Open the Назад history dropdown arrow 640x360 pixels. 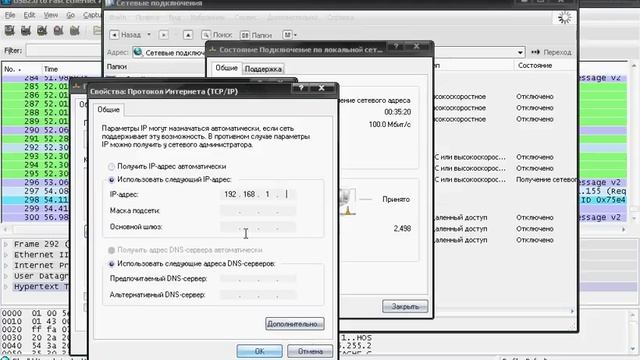click(x=149, y=35)
